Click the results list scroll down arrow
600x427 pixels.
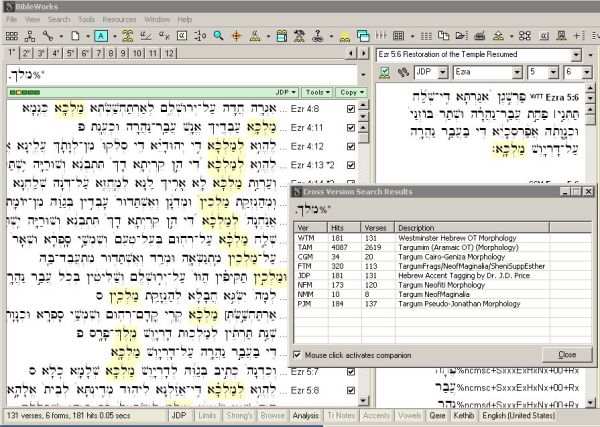(x=364, y=401)
